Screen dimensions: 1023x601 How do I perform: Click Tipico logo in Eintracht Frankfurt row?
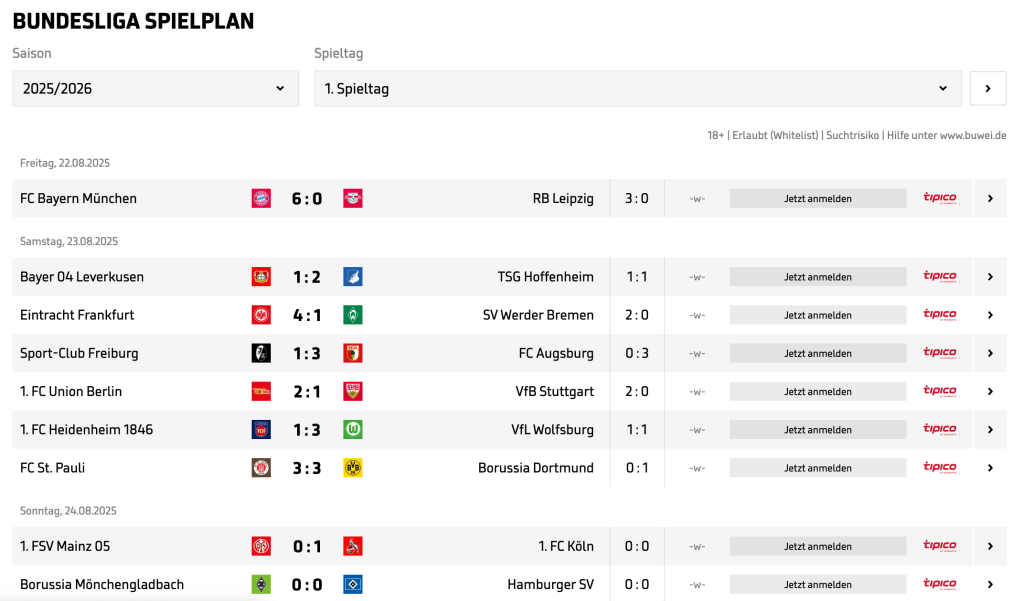940,315
